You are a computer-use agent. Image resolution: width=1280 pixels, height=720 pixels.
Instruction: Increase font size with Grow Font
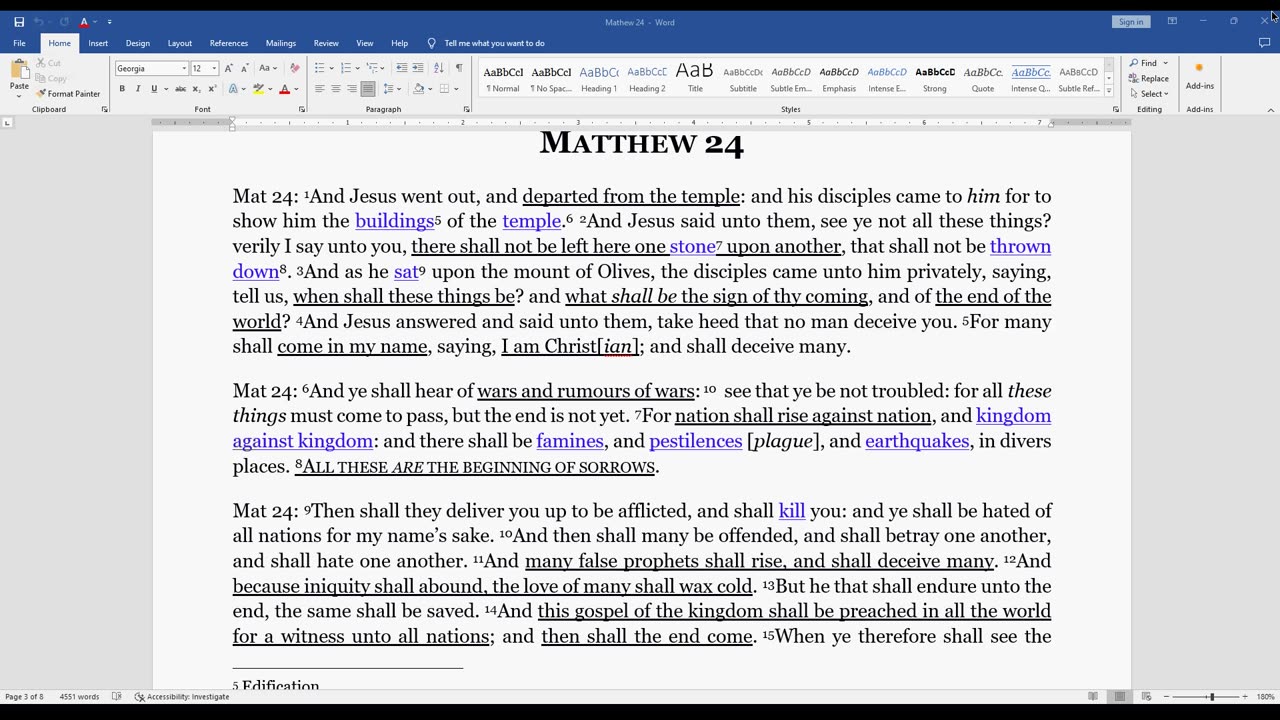(228, 68)
